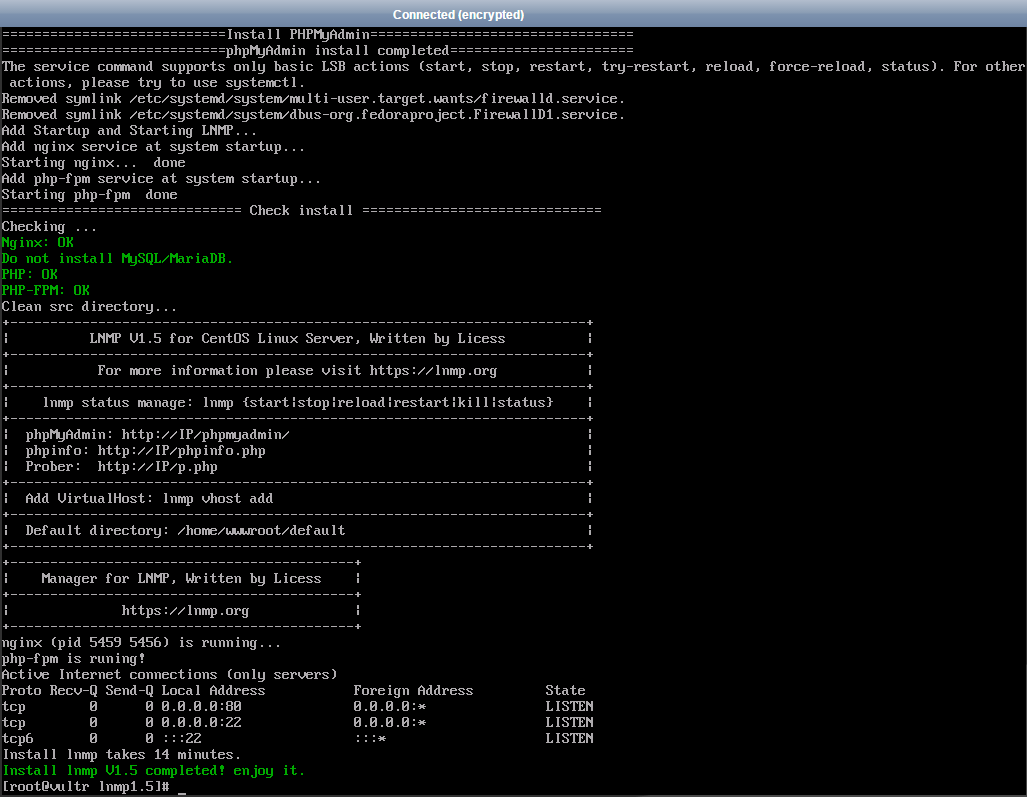This screenshot has height=797, width=1027.
Task: Click the tcp6 foreign address :::*
Action: (369, 739)
